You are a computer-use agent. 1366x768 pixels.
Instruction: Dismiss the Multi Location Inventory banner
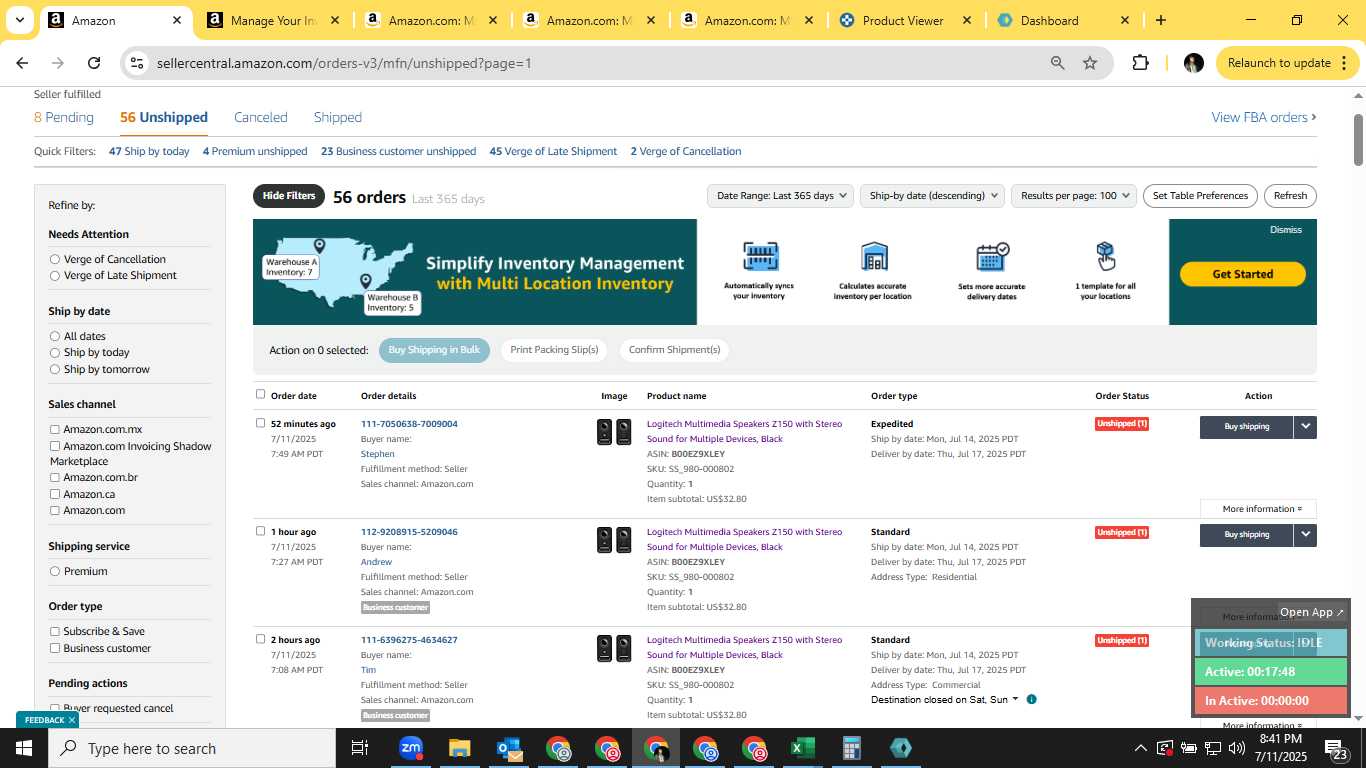pyautogui.click(x=1286, y=230)
